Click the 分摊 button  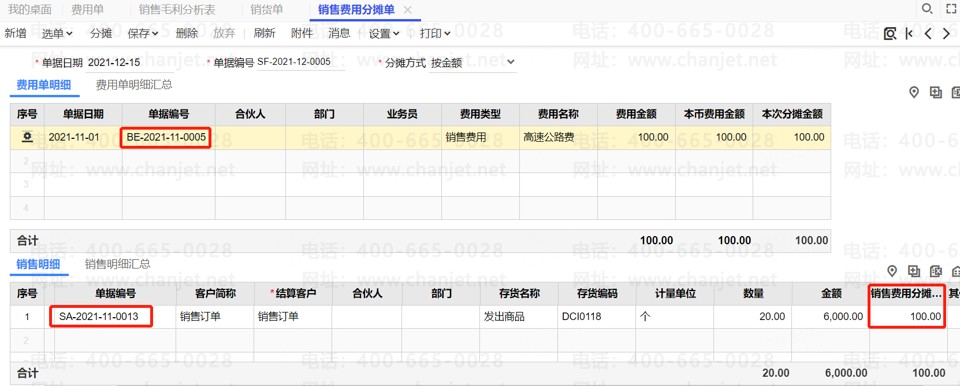(101, 34)
